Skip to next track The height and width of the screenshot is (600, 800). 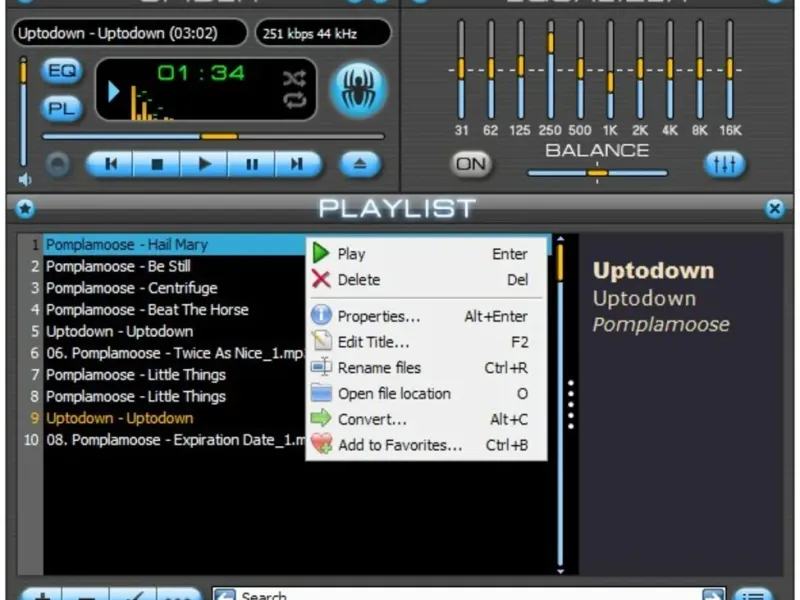(x=298, y=164)
